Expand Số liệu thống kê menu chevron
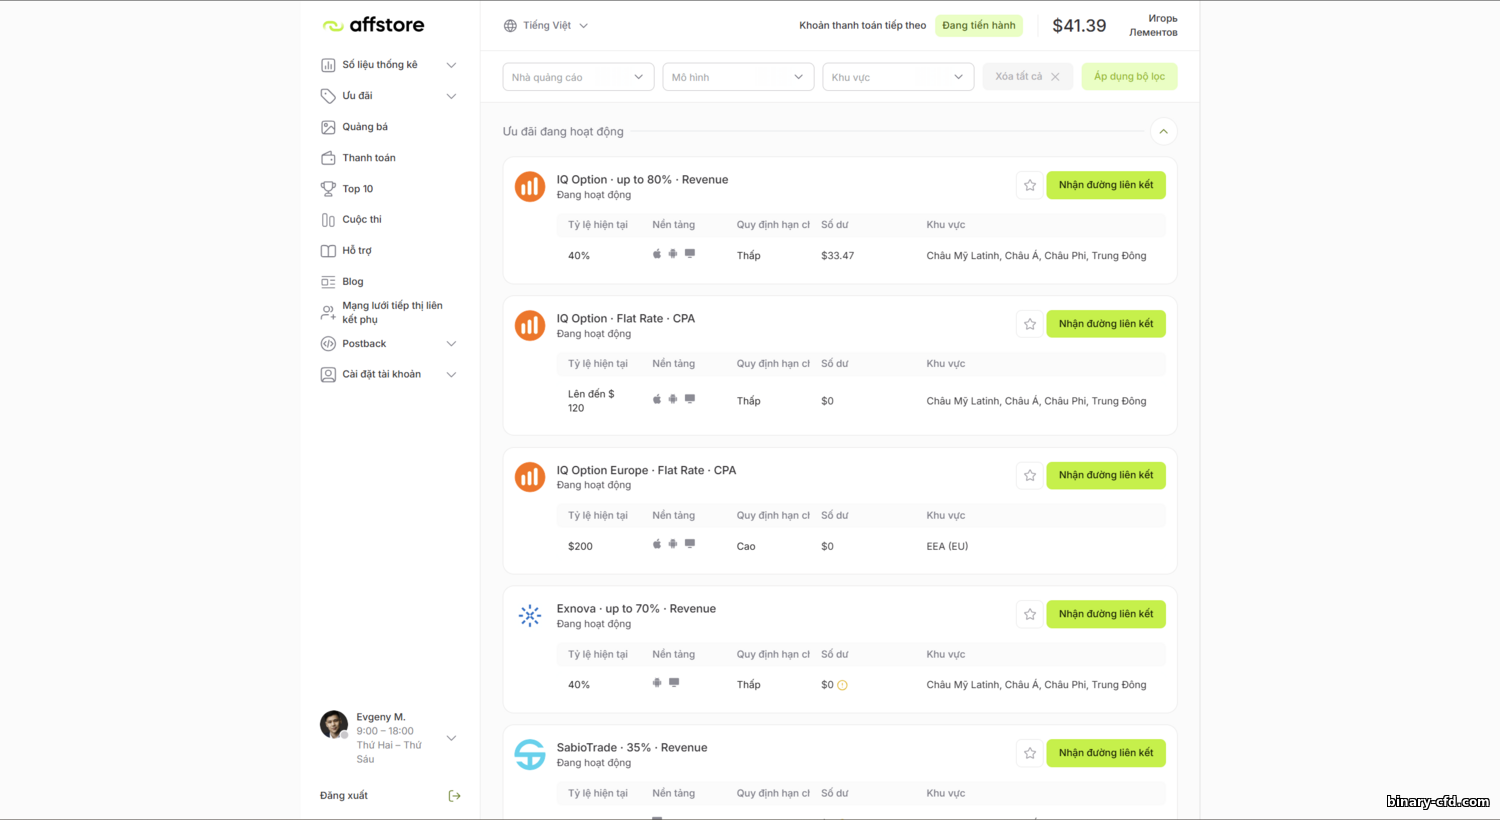The width and height of the screenshot is (1500, 820). pyautogui.click(x=451, y=65)
